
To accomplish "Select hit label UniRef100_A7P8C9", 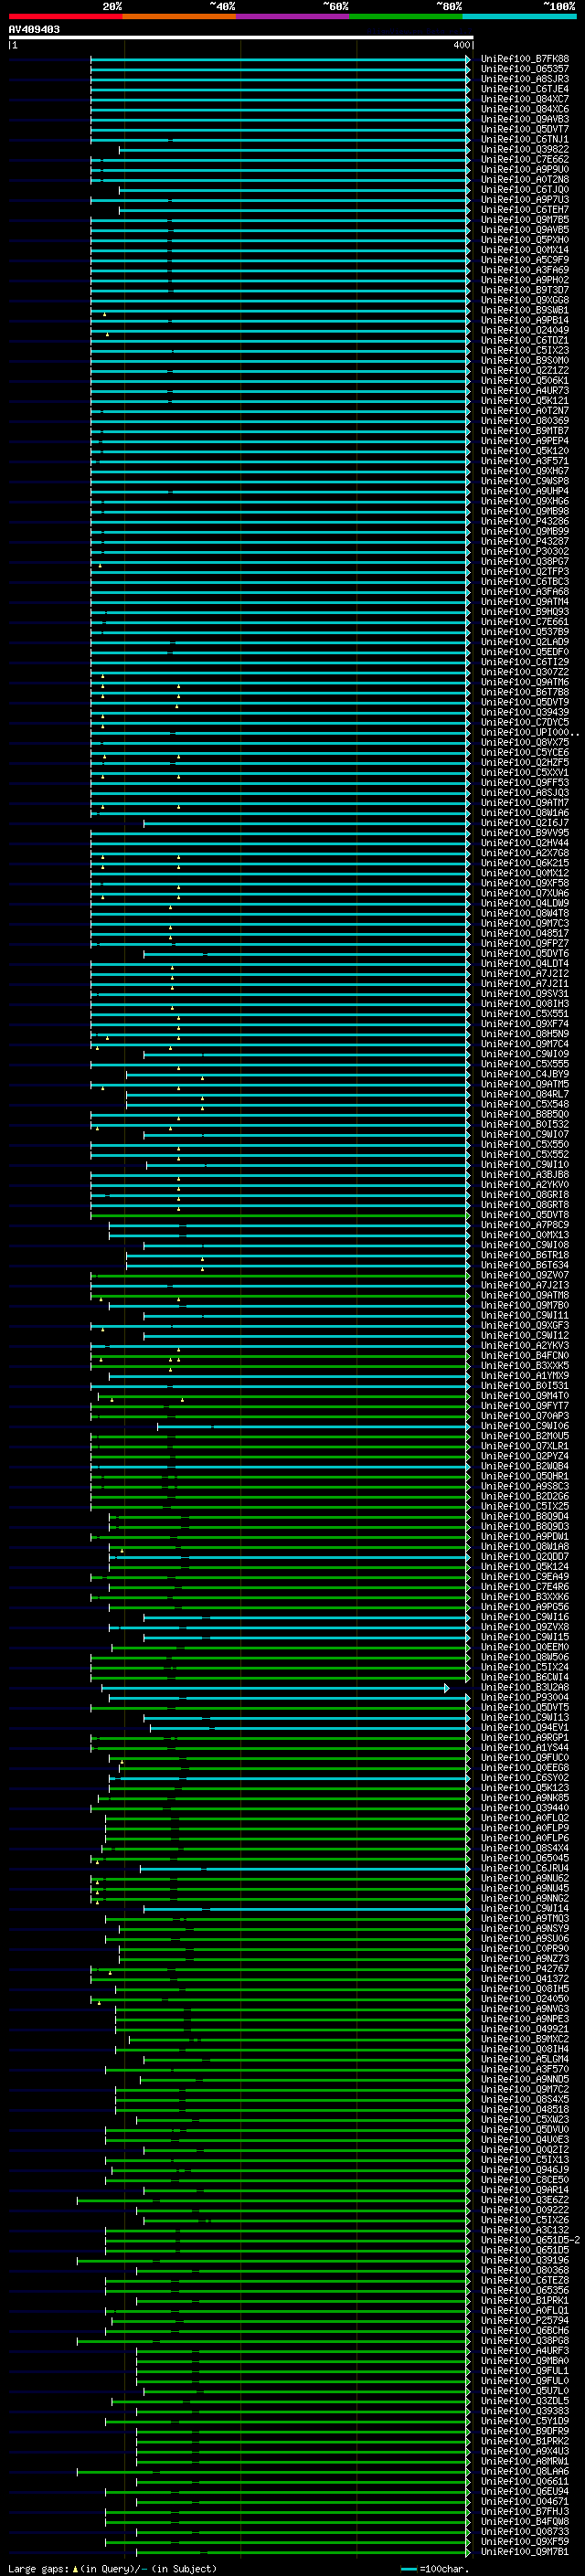I will 524,1225.
